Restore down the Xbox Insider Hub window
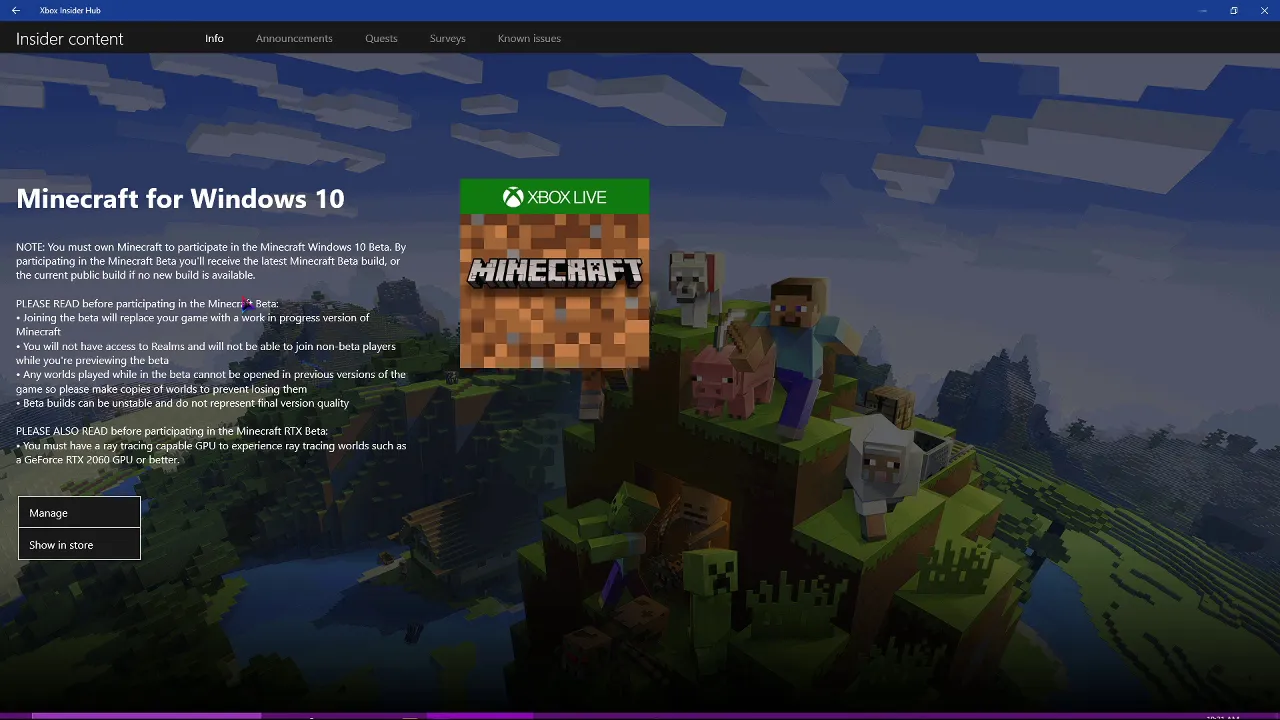Image resolution: width=1280 pixels, height=720 pixels. 1233,10
